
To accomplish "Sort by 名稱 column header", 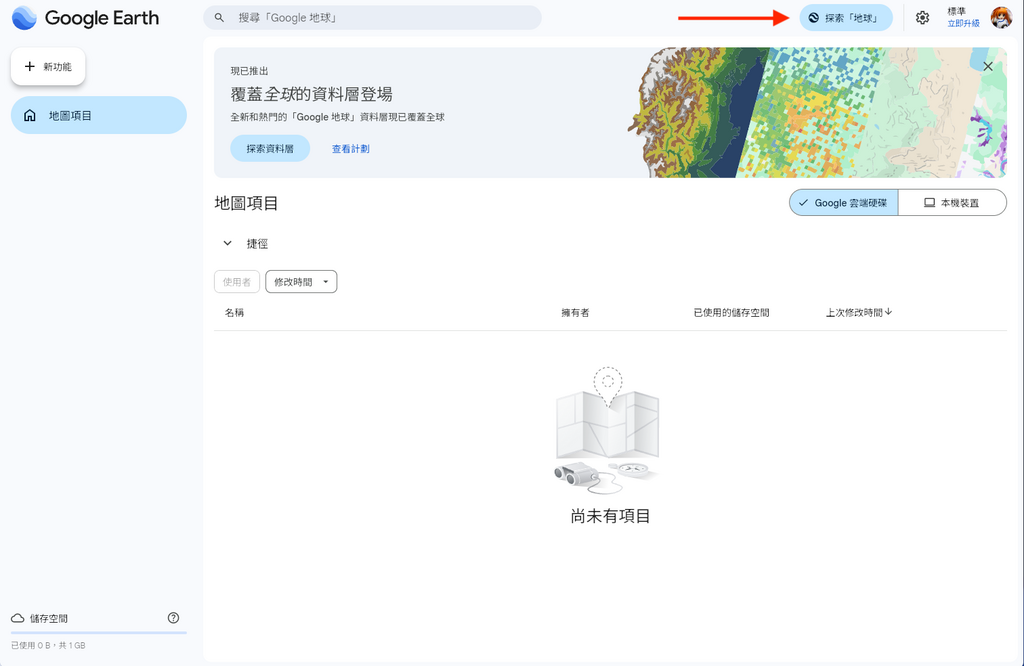I will click(x=234, y=313).
